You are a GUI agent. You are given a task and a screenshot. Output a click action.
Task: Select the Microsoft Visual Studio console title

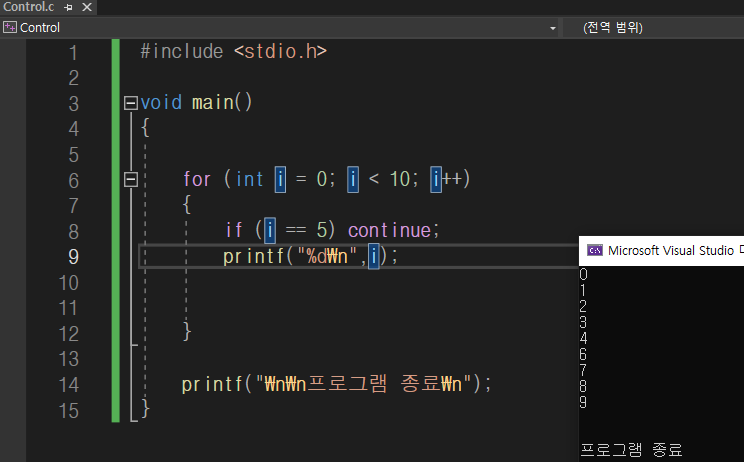670,250
